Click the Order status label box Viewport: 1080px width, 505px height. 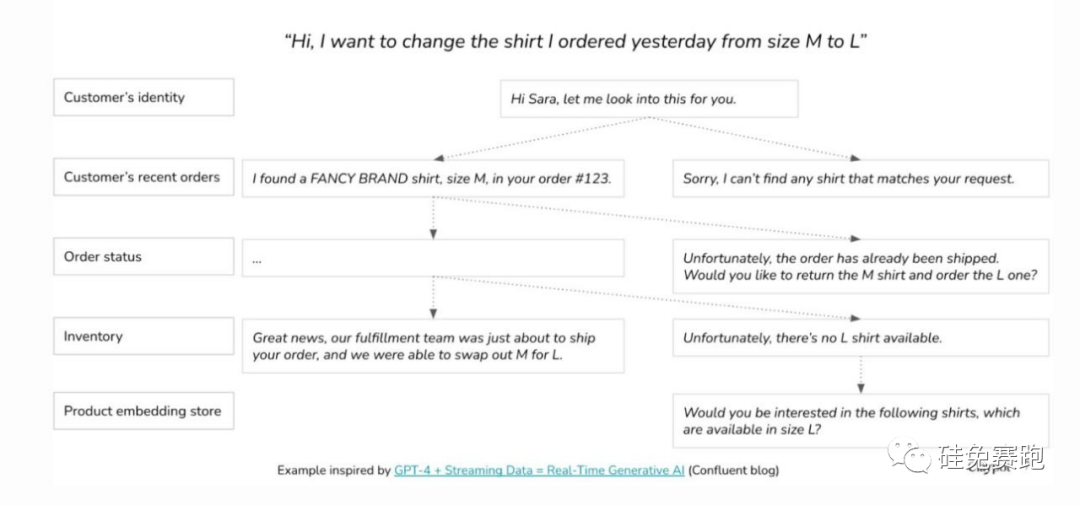pyautogui.click(x=143, y=257)
